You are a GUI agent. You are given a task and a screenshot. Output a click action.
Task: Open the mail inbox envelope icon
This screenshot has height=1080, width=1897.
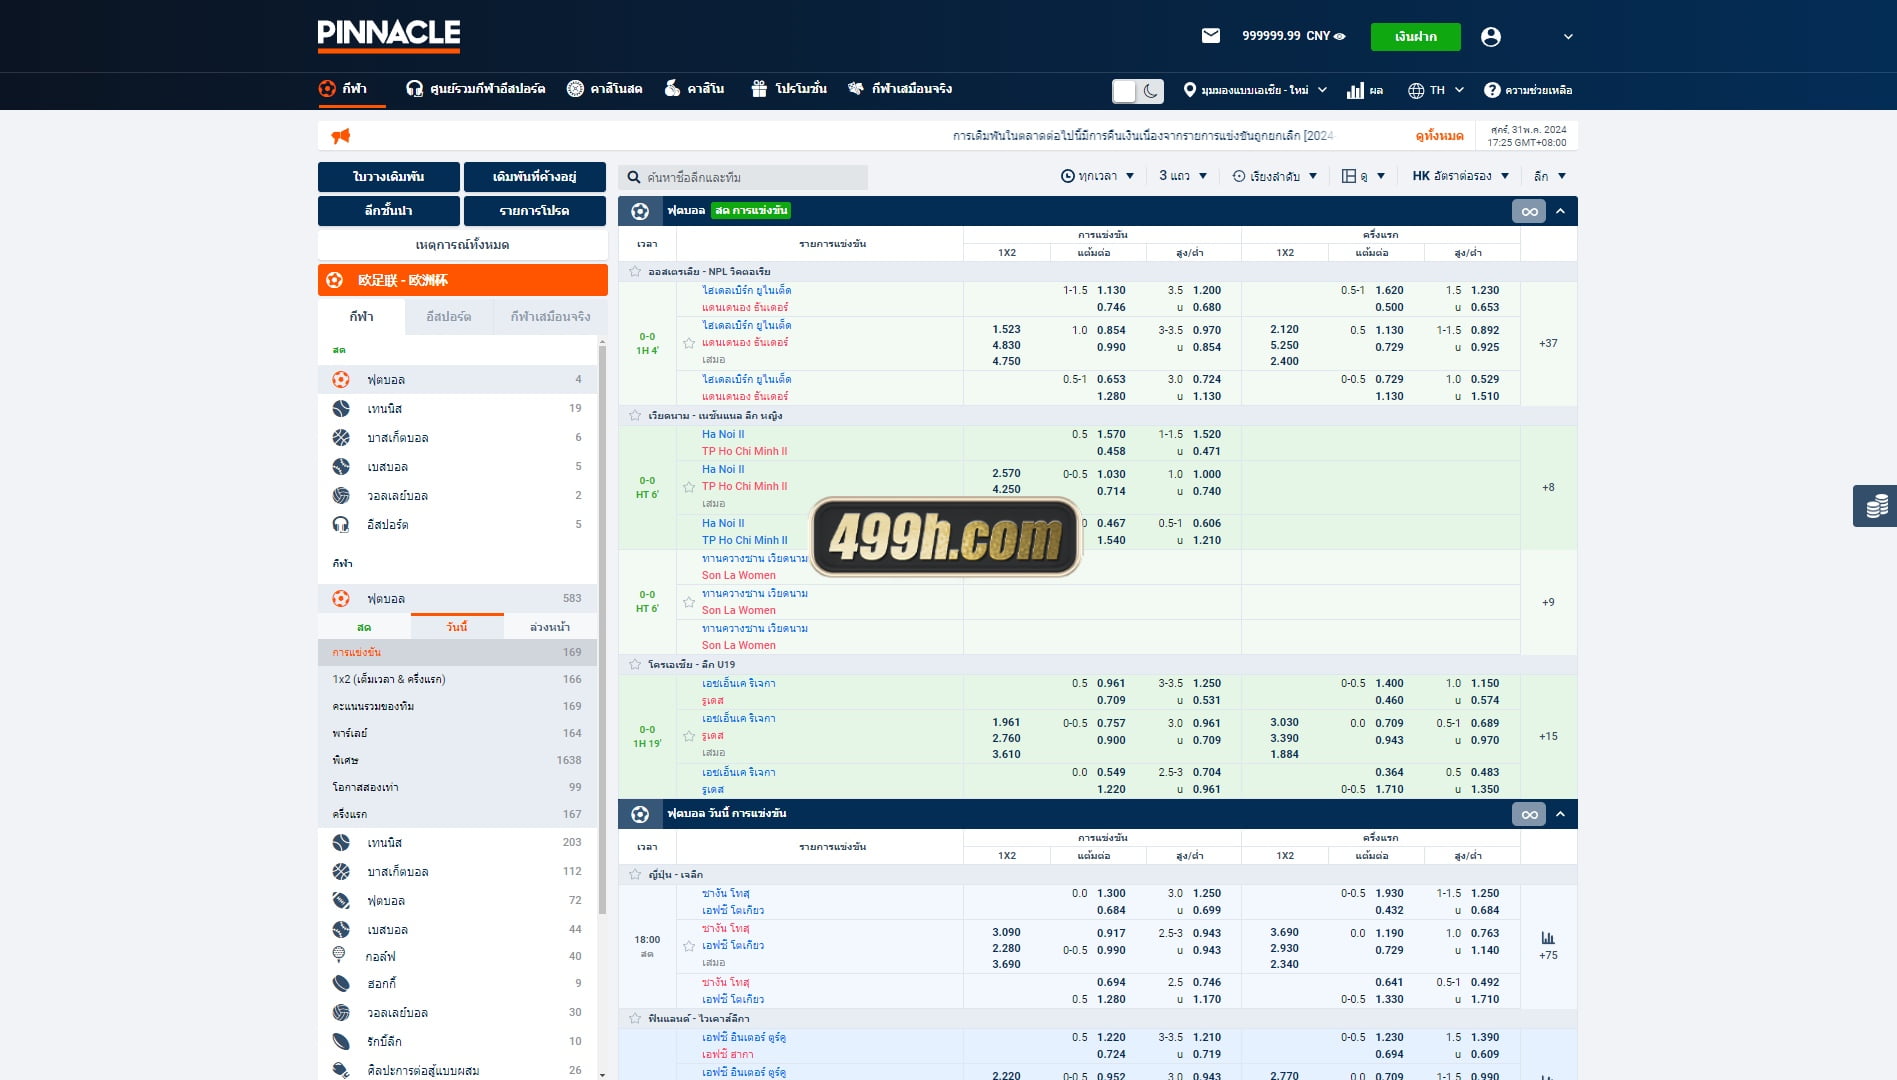pos(1210,36)
